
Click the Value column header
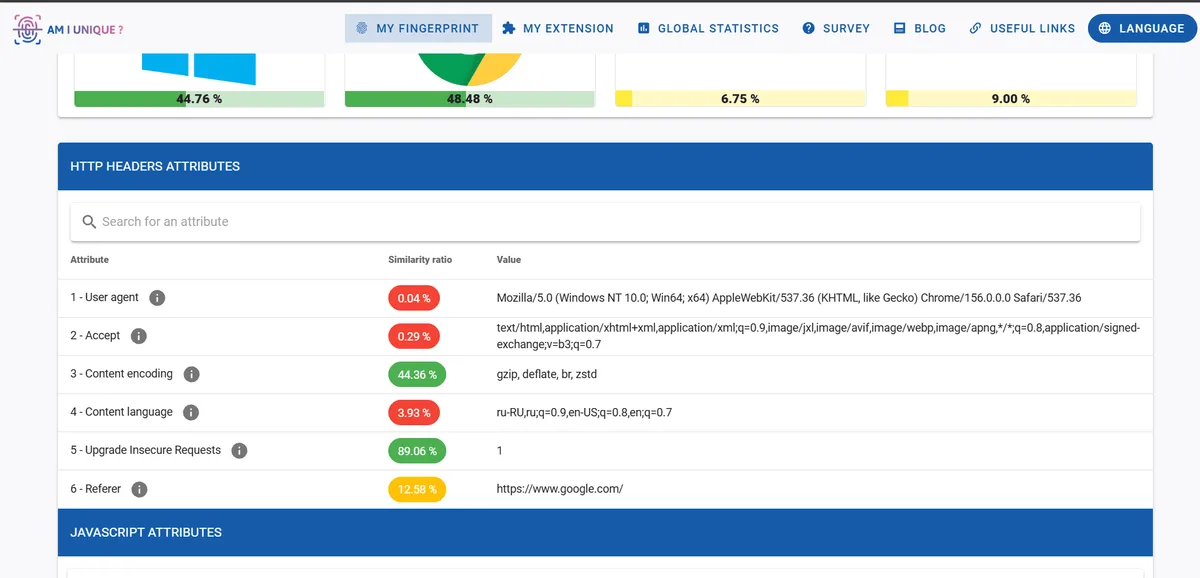509,260
